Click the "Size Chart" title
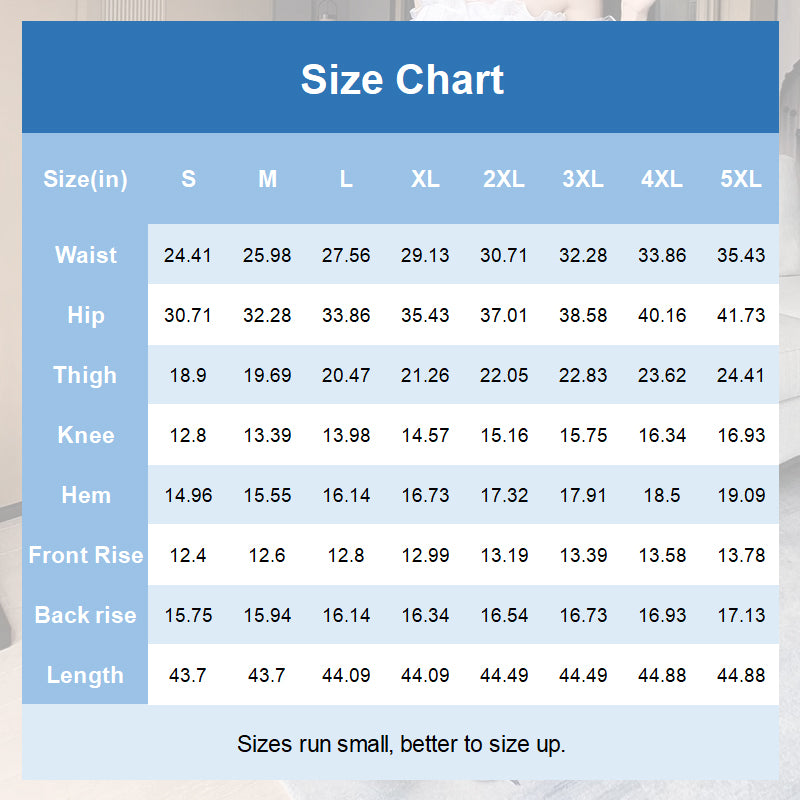Viewport: 800px width, 800px height. [x=402, y=79]
